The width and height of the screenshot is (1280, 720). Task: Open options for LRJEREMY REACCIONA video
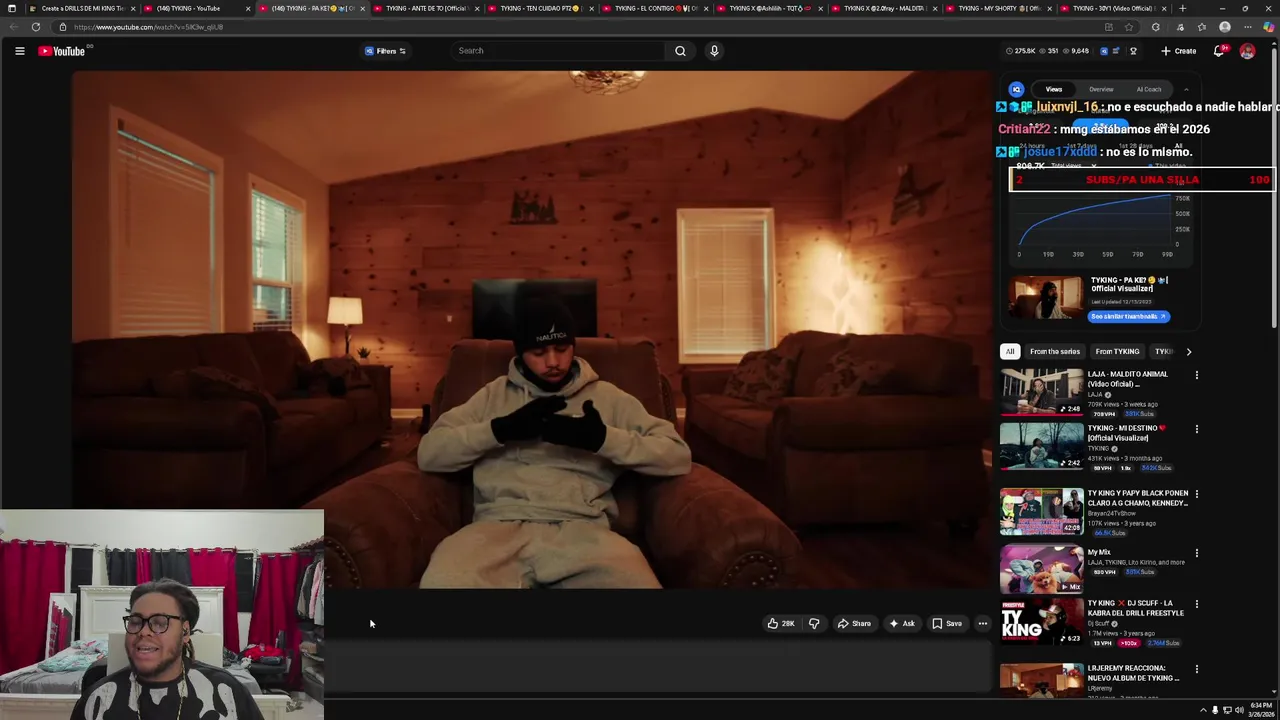1196,669
